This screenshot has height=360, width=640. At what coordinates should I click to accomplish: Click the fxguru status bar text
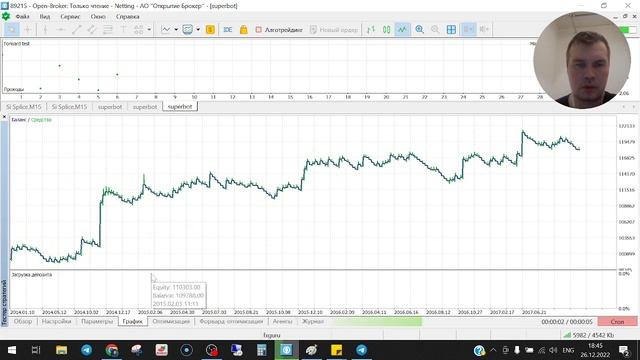pos(272,335)
